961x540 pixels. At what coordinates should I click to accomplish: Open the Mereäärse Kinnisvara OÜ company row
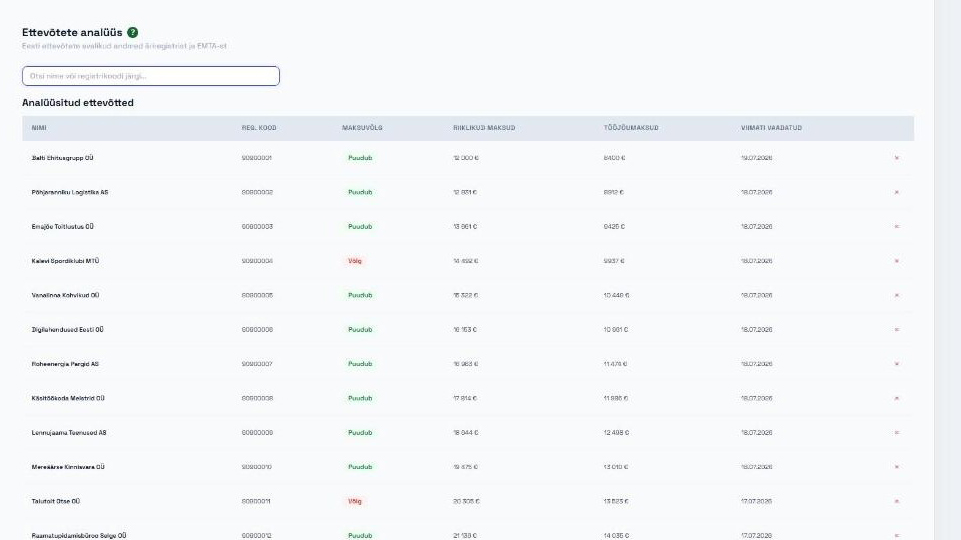coord(468,467)
